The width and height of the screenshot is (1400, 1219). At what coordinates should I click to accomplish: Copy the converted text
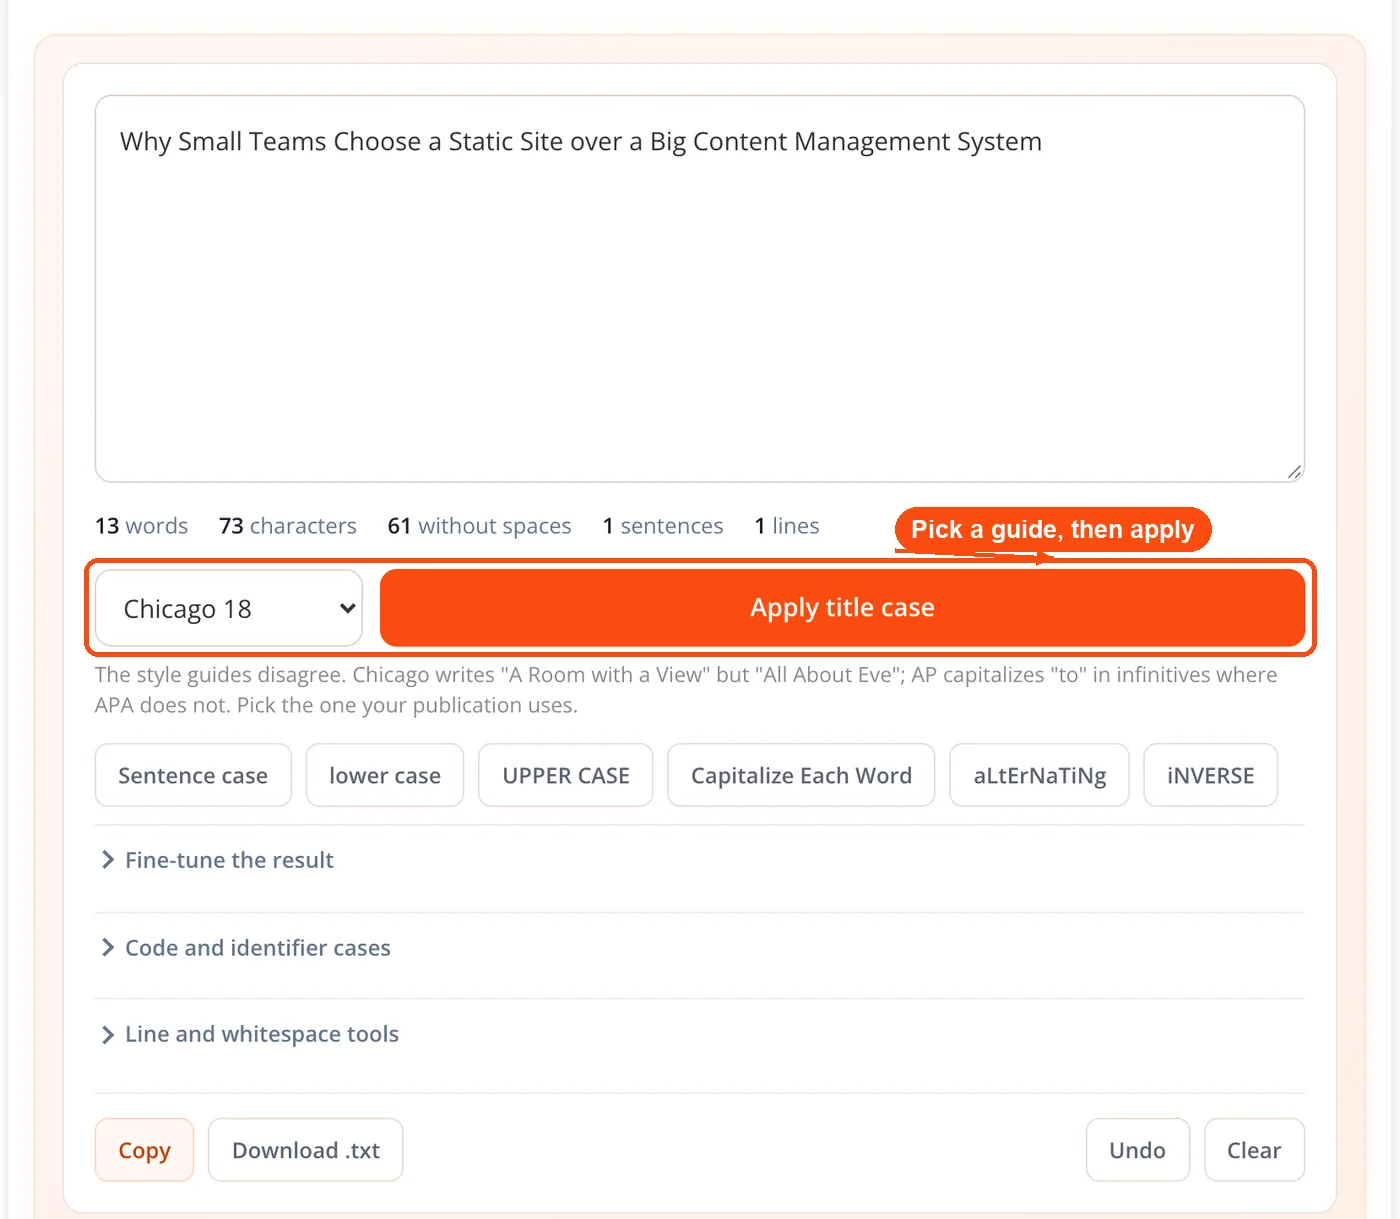[x=144, y=1150]
